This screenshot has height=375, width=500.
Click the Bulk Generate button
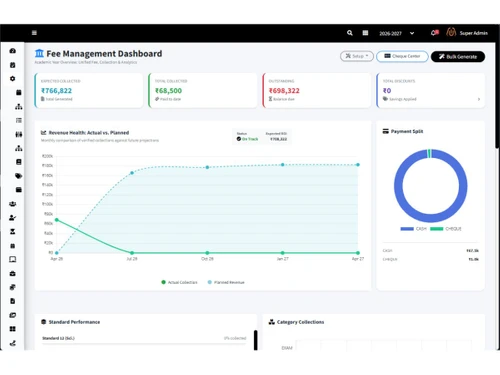point(458,57)
